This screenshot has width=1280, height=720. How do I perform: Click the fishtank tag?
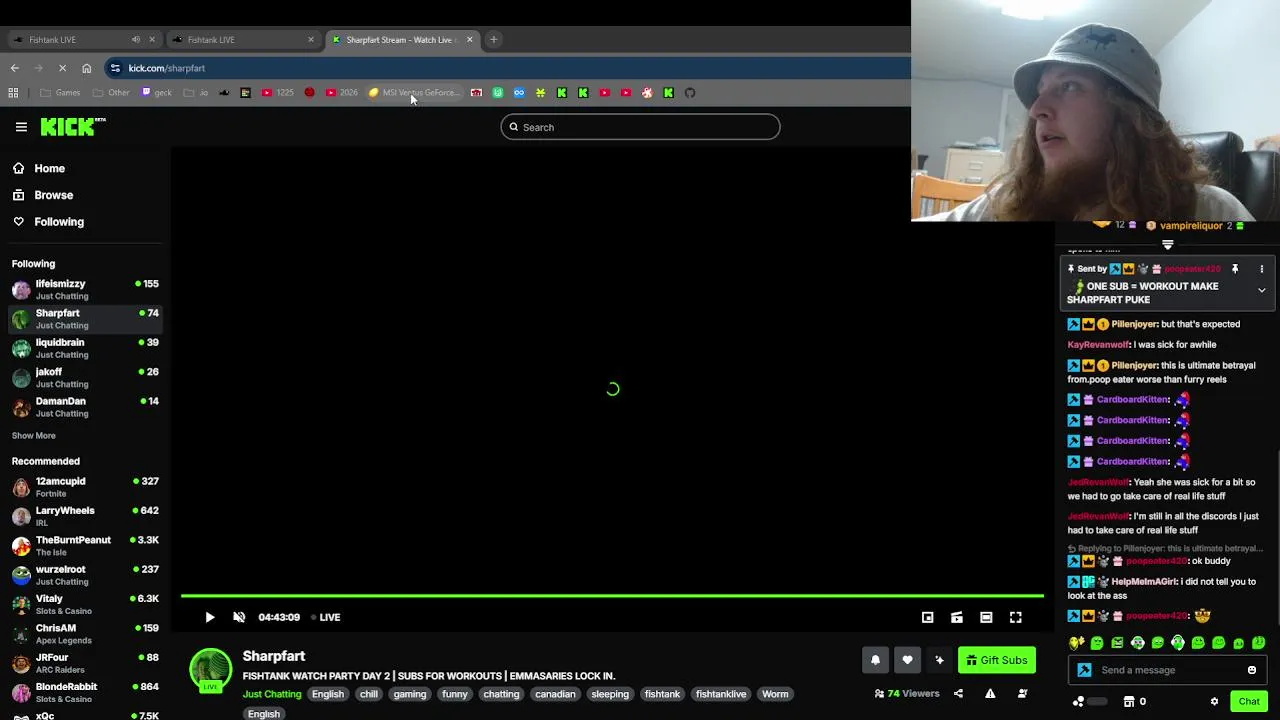[x=662, y=694]
